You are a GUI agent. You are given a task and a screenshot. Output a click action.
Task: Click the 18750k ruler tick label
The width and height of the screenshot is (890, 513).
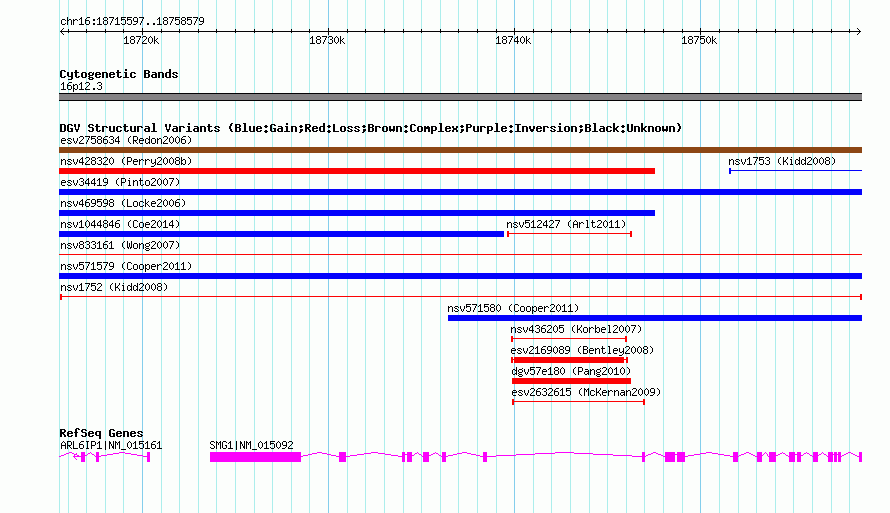[x=699, y=40]
